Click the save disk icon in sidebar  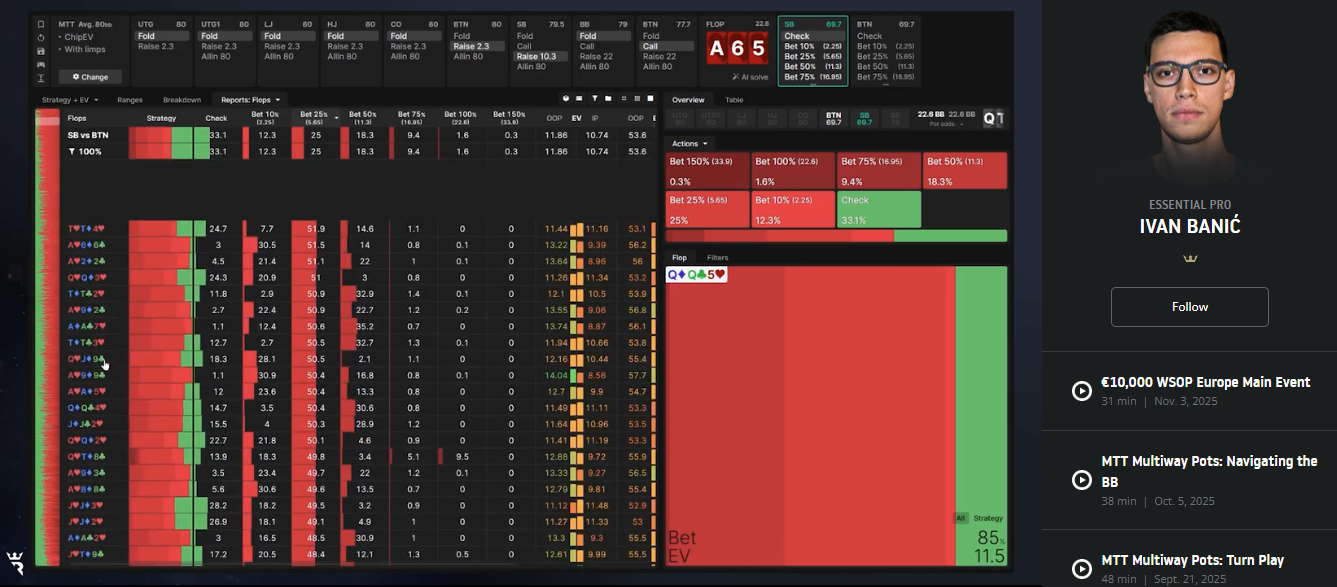(40, 51)
